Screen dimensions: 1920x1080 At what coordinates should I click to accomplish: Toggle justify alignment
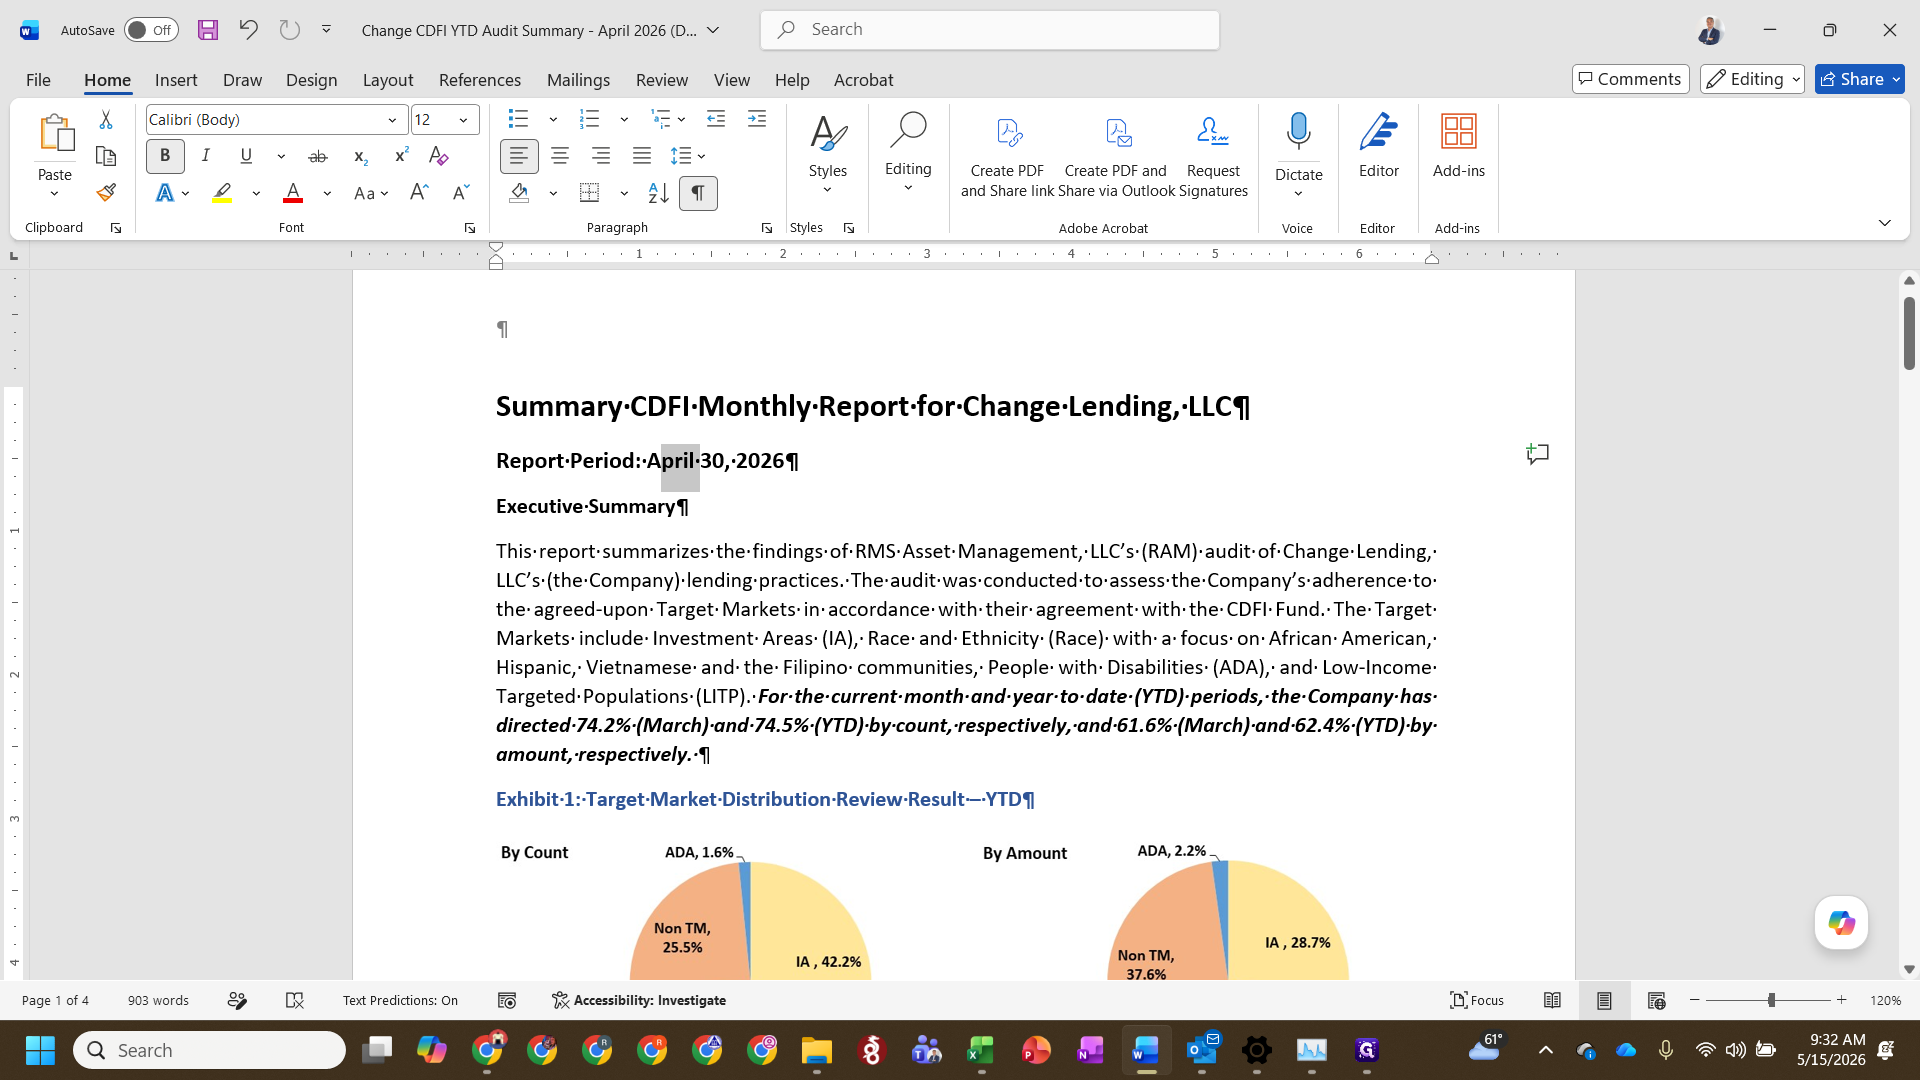point(642,156)
